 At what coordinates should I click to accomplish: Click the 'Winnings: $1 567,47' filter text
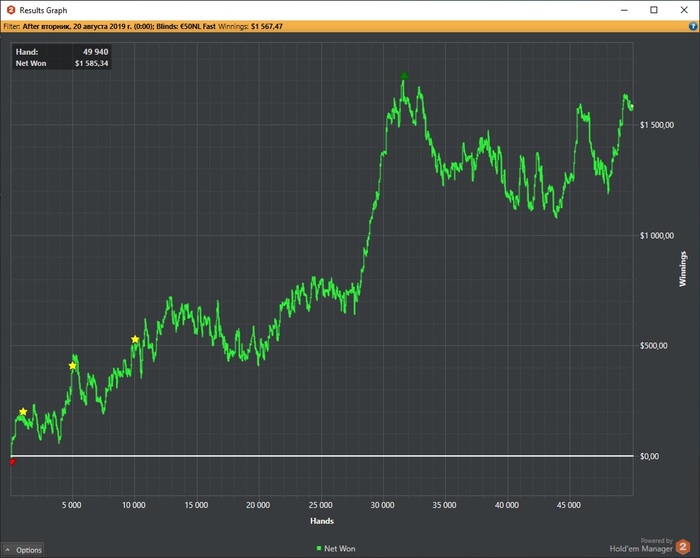[250, 26]
